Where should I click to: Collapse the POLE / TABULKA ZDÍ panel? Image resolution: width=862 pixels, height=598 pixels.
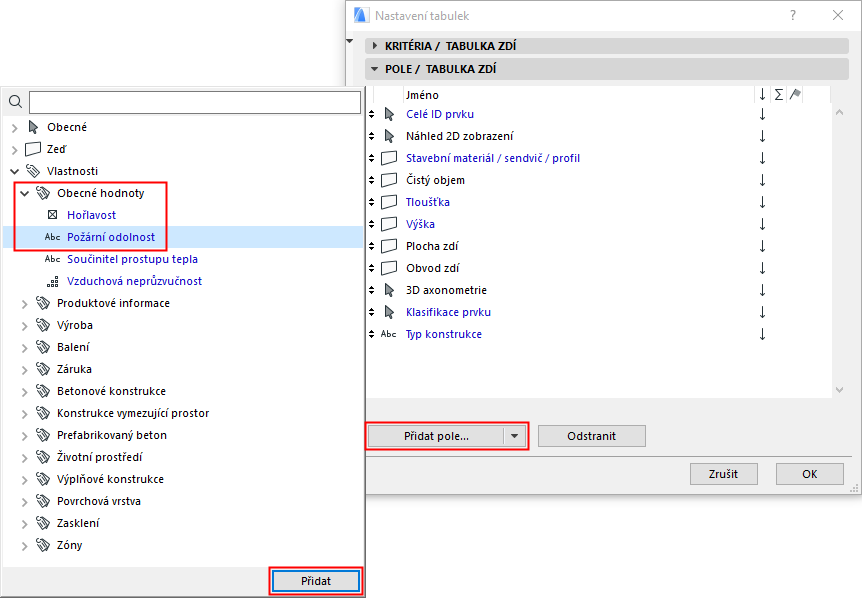[375, 69]
